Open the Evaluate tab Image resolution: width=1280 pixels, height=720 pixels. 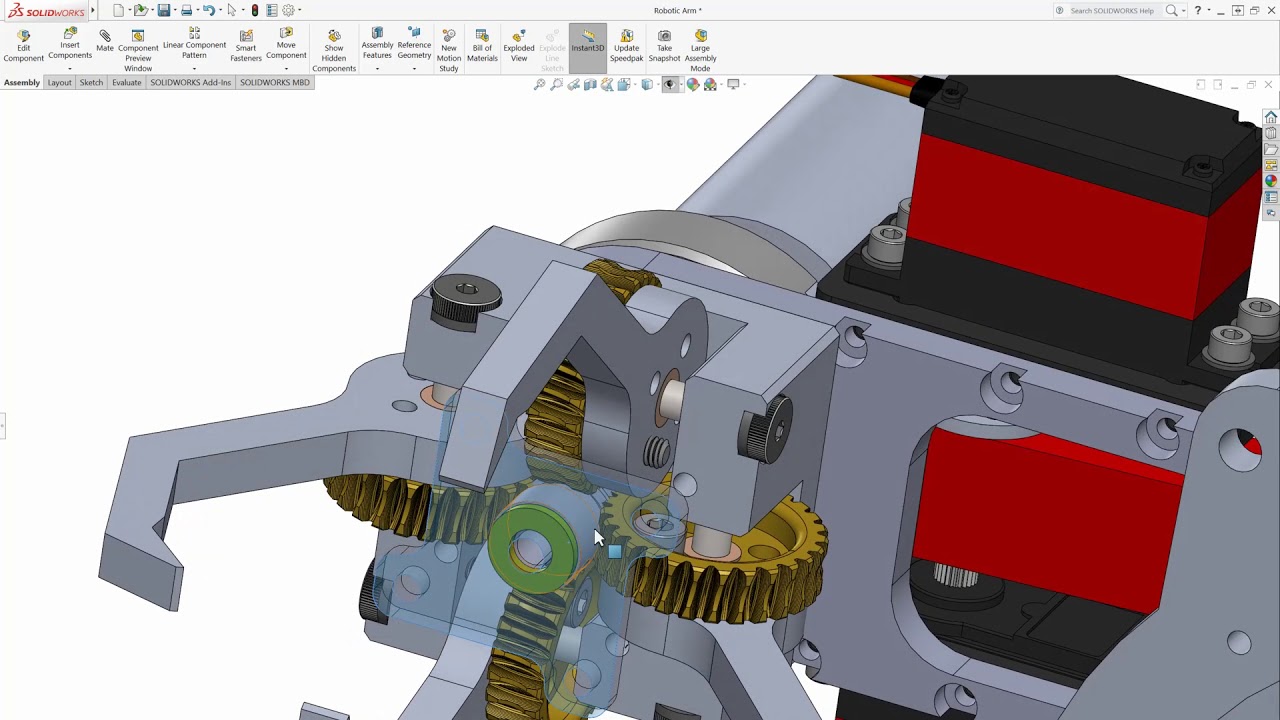(x=127, y=82)
